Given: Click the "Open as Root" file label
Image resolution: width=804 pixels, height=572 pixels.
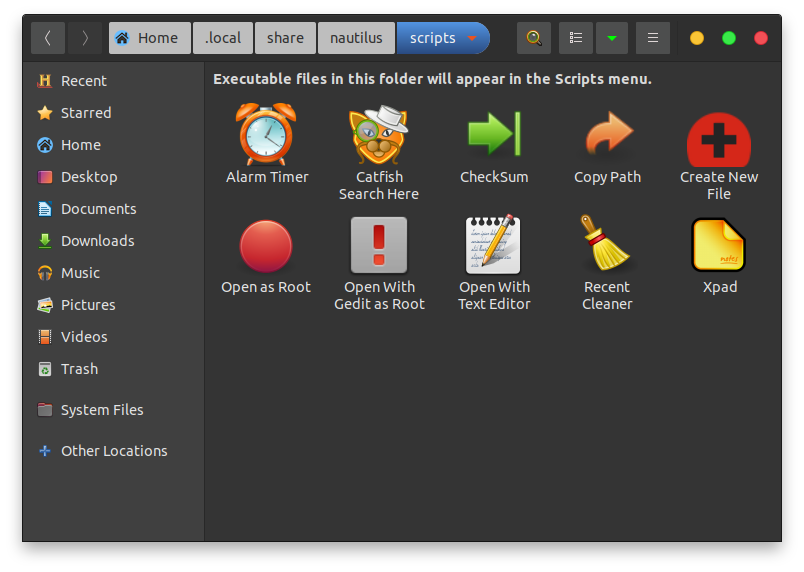Looking at the screenshot, I should pos(266,287).
